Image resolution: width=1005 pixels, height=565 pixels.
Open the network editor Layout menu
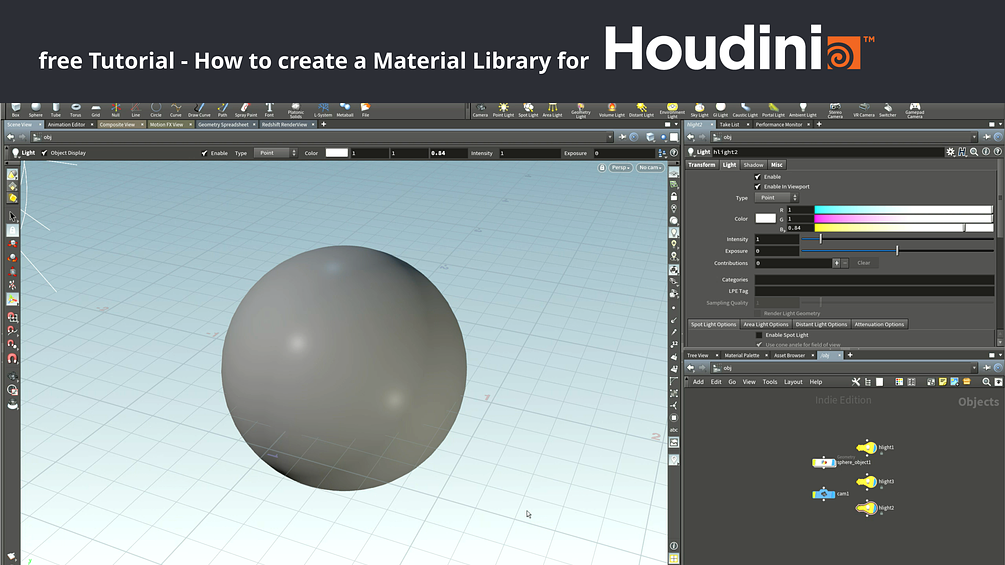[793, 382]
